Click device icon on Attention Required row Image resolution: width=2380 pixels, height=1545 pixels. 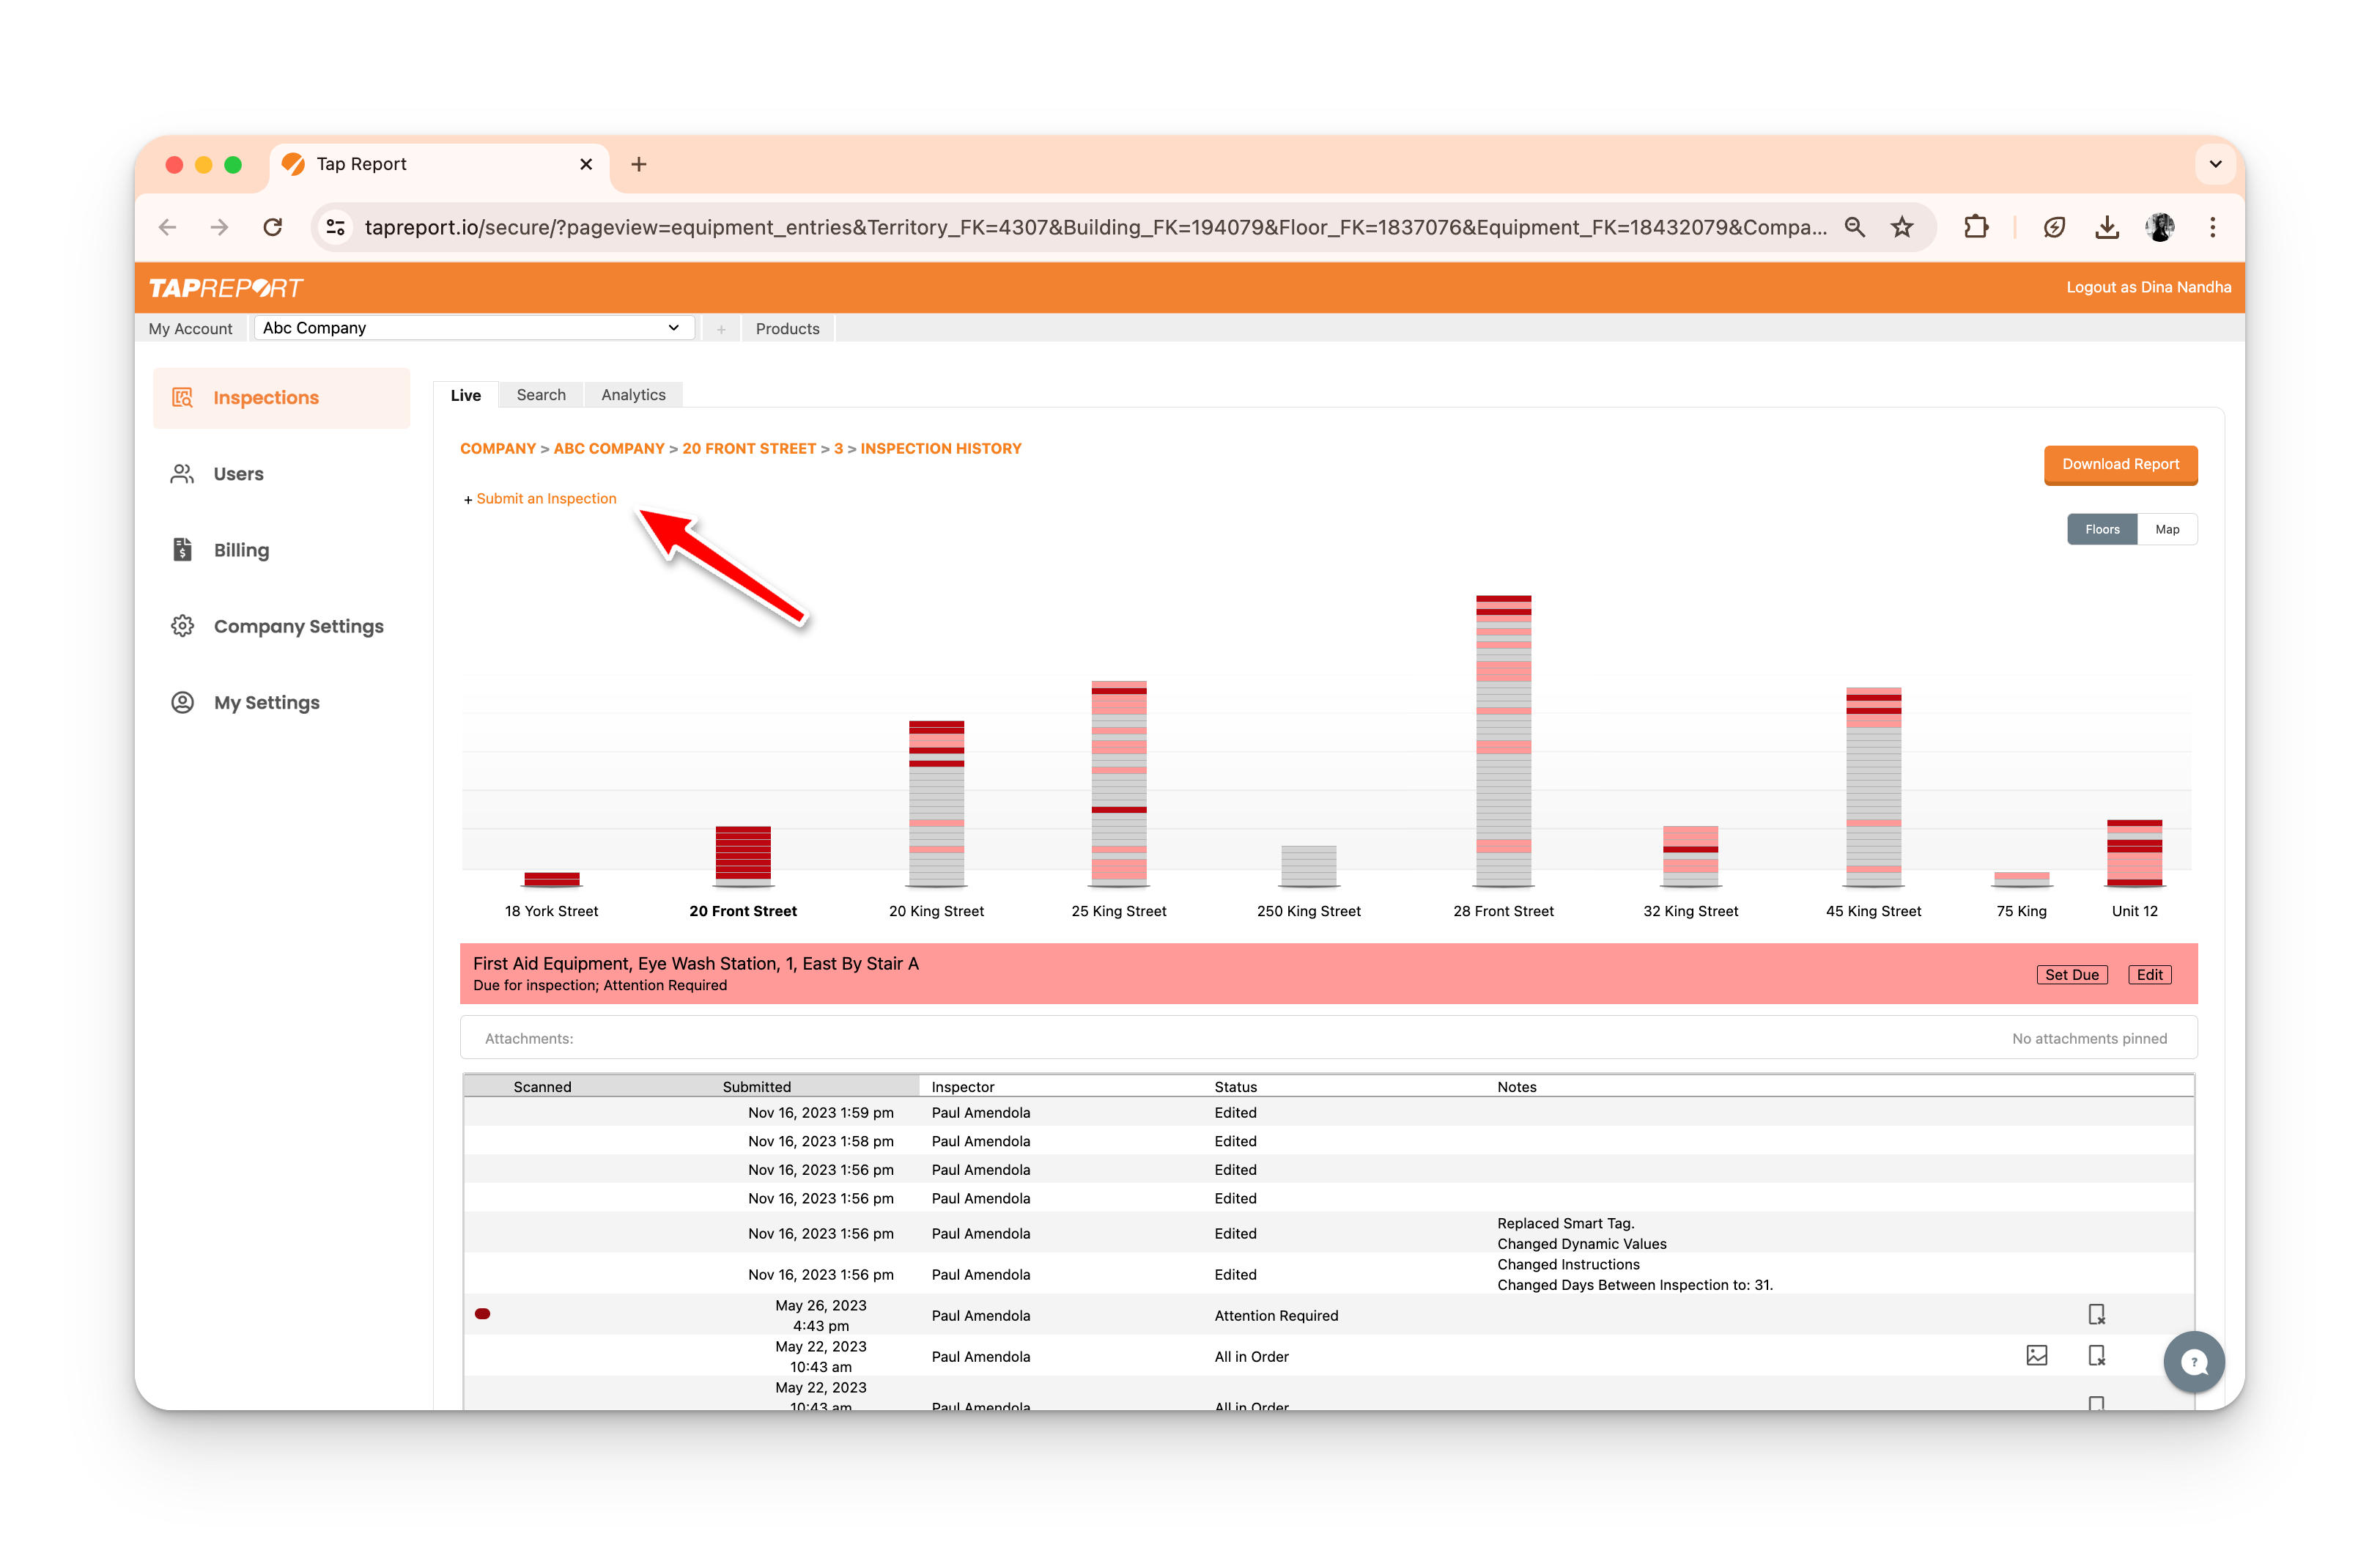click(x=2096, y=1315)
